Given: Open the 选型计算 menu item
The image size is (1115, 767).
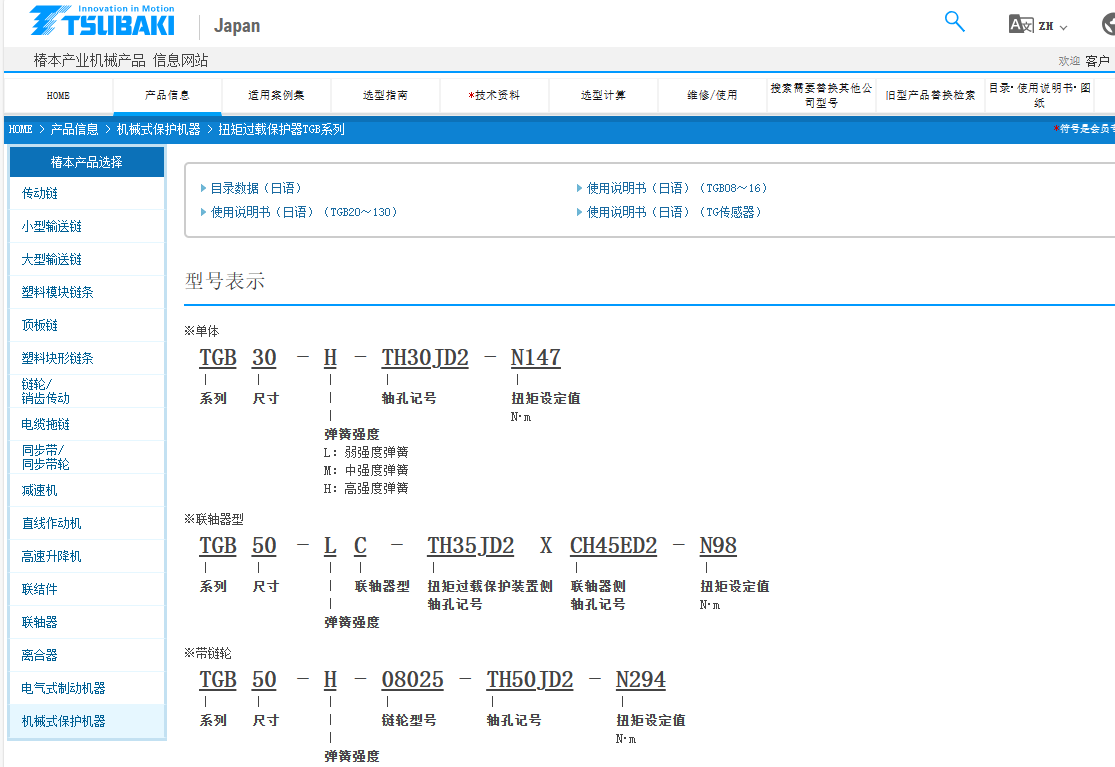Looking at the screenshot, I should (x=603, y=96).
